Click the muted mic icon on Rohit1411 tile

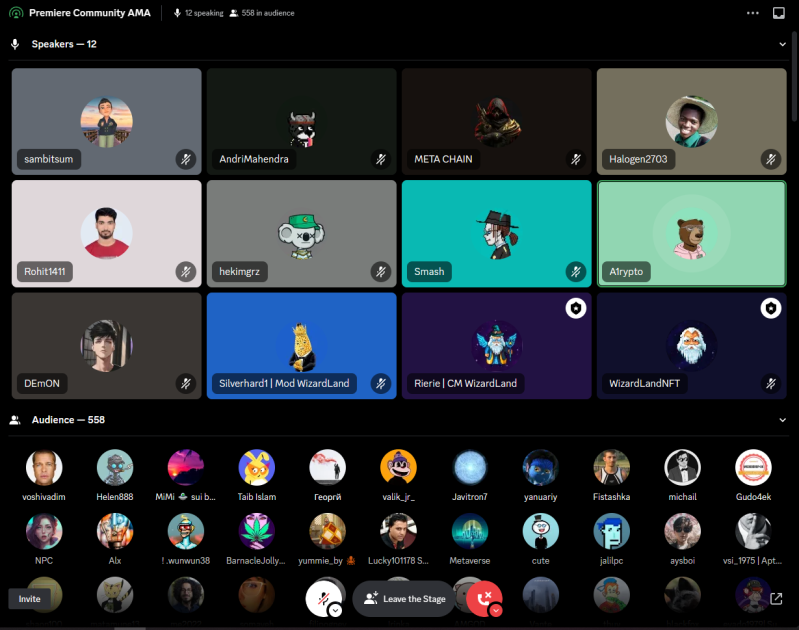tap(186, 272)
